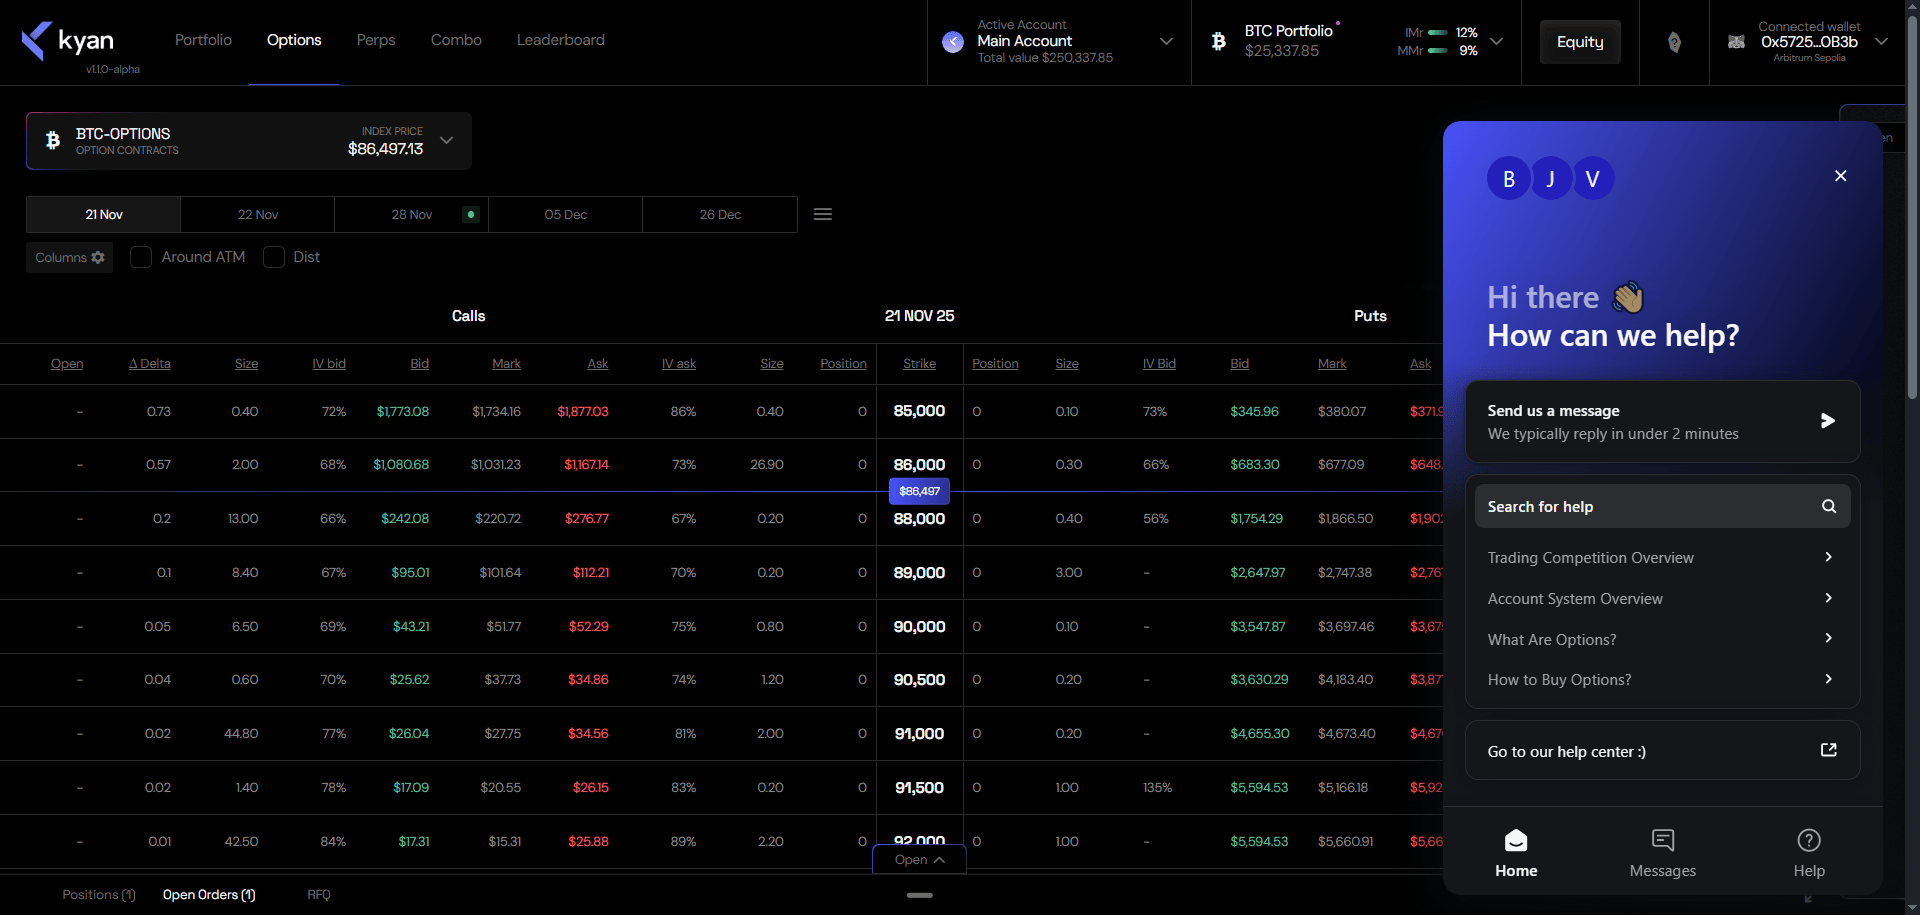
Task: Open the Open Orders (1) tab
Action: coord(209,895)
